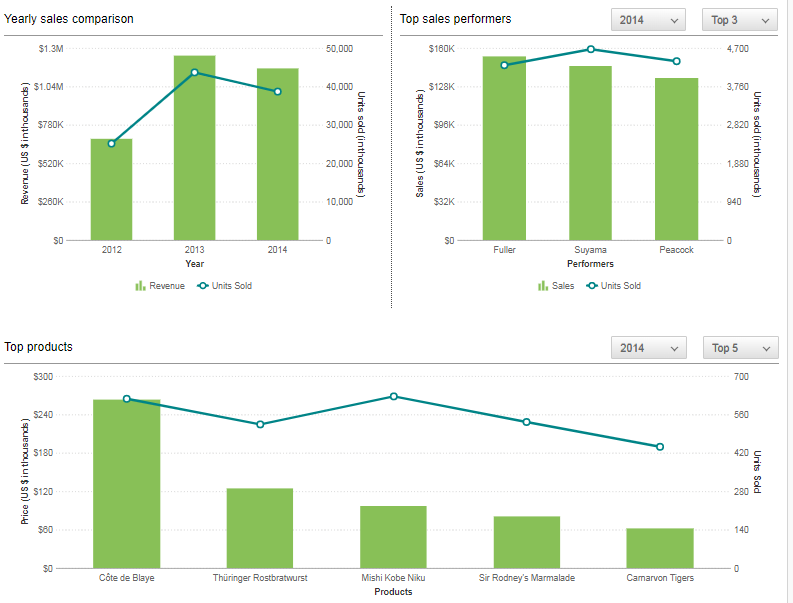Select the Thüringer Rostbratwurst bar

[260, 528]
